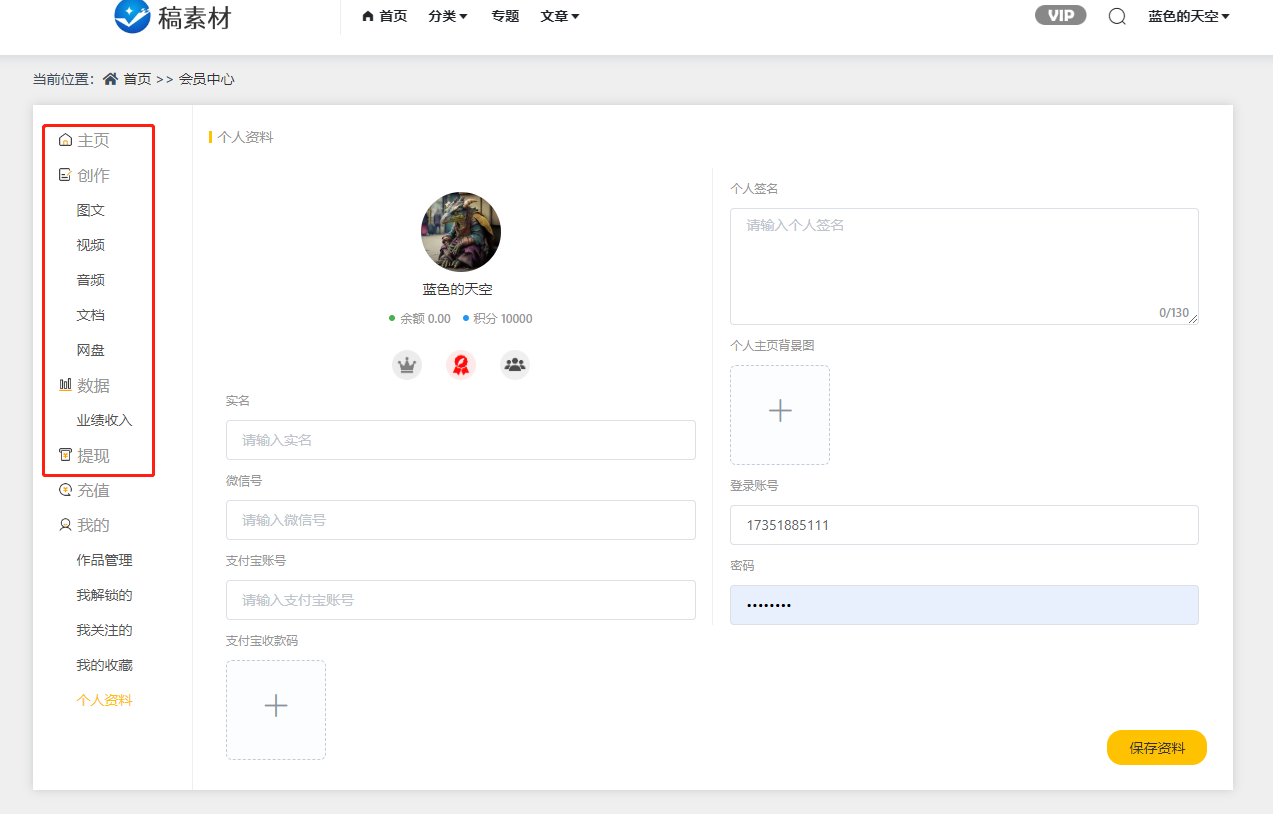The image size is (1273, 814).
Task: Click the user avatar picture
Action: pyautogui.click(x=460, y=232)
